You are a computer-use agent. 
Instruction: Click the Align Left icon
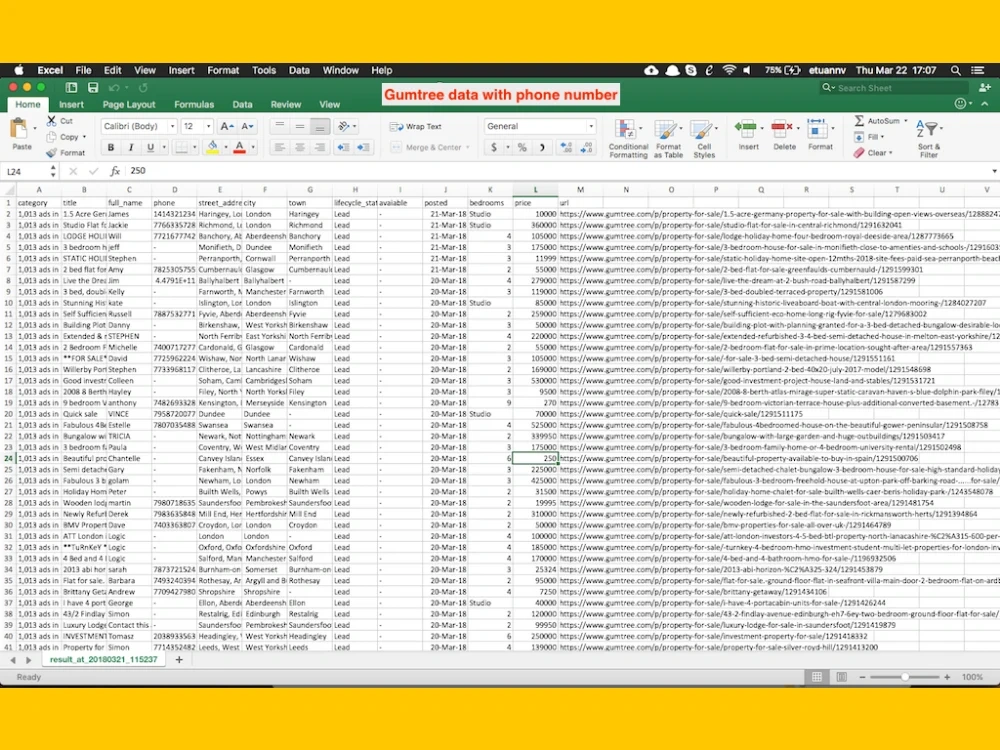click(279, 147)
